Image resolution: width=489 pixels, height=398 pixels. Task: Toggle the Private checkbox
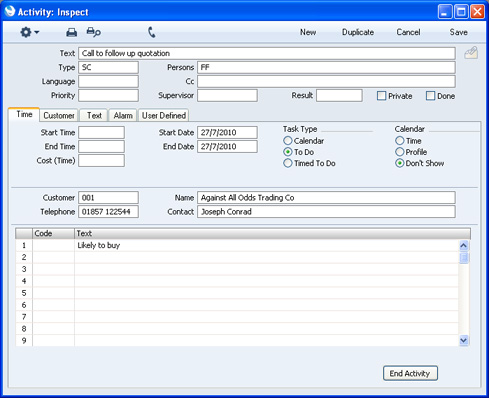(x=381, y=96)
